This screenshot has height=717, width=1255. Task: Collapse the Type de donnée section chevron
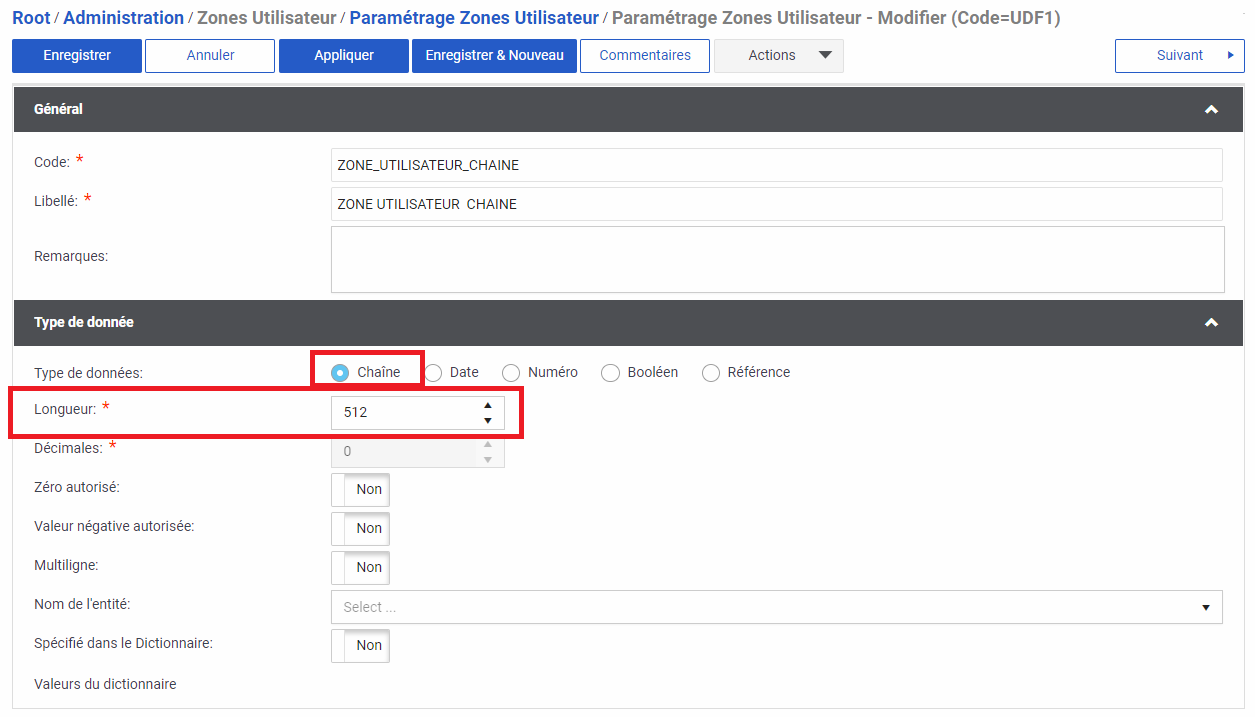pos(1211,323)
